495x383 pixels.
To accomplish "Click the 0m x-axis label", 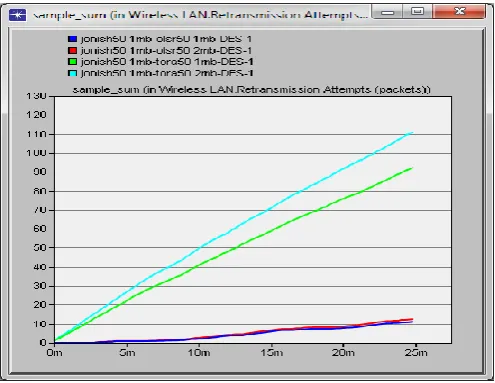I will pyautogui.click(x=54, y=353).
